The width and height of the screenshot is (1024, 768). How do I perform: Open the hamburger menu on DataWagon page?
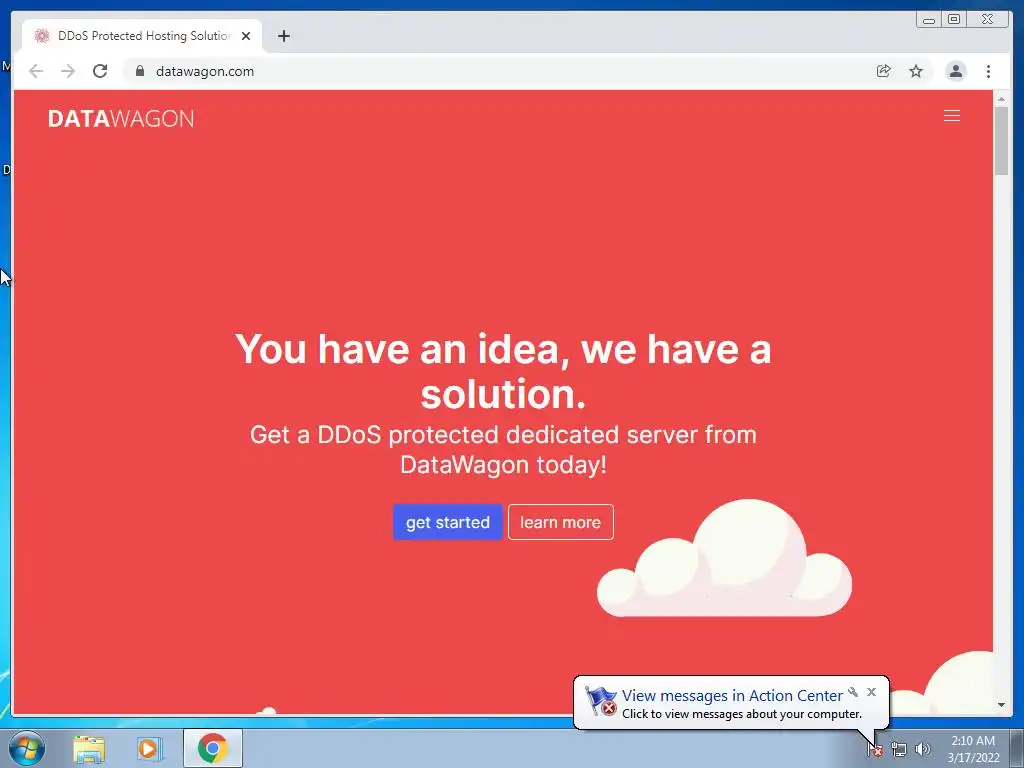[x=952, y=116]
